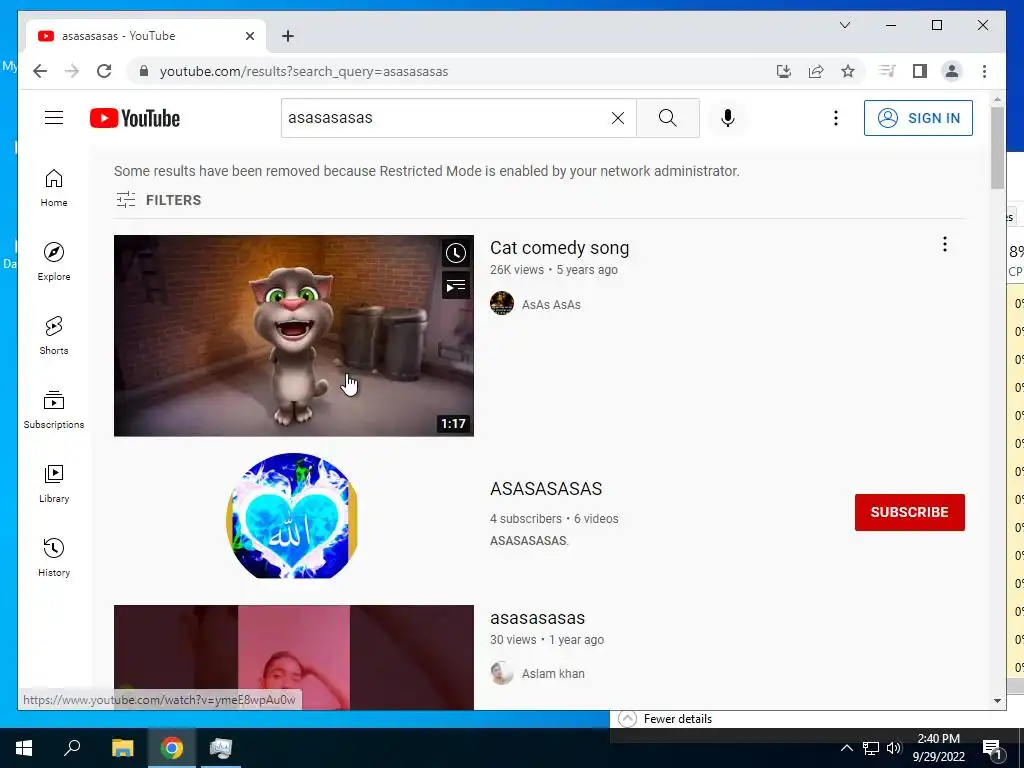This screenshot has height=768, width=1024.
Task: Open options menu for Cat comedy song
Action: [x=944, y=245]
